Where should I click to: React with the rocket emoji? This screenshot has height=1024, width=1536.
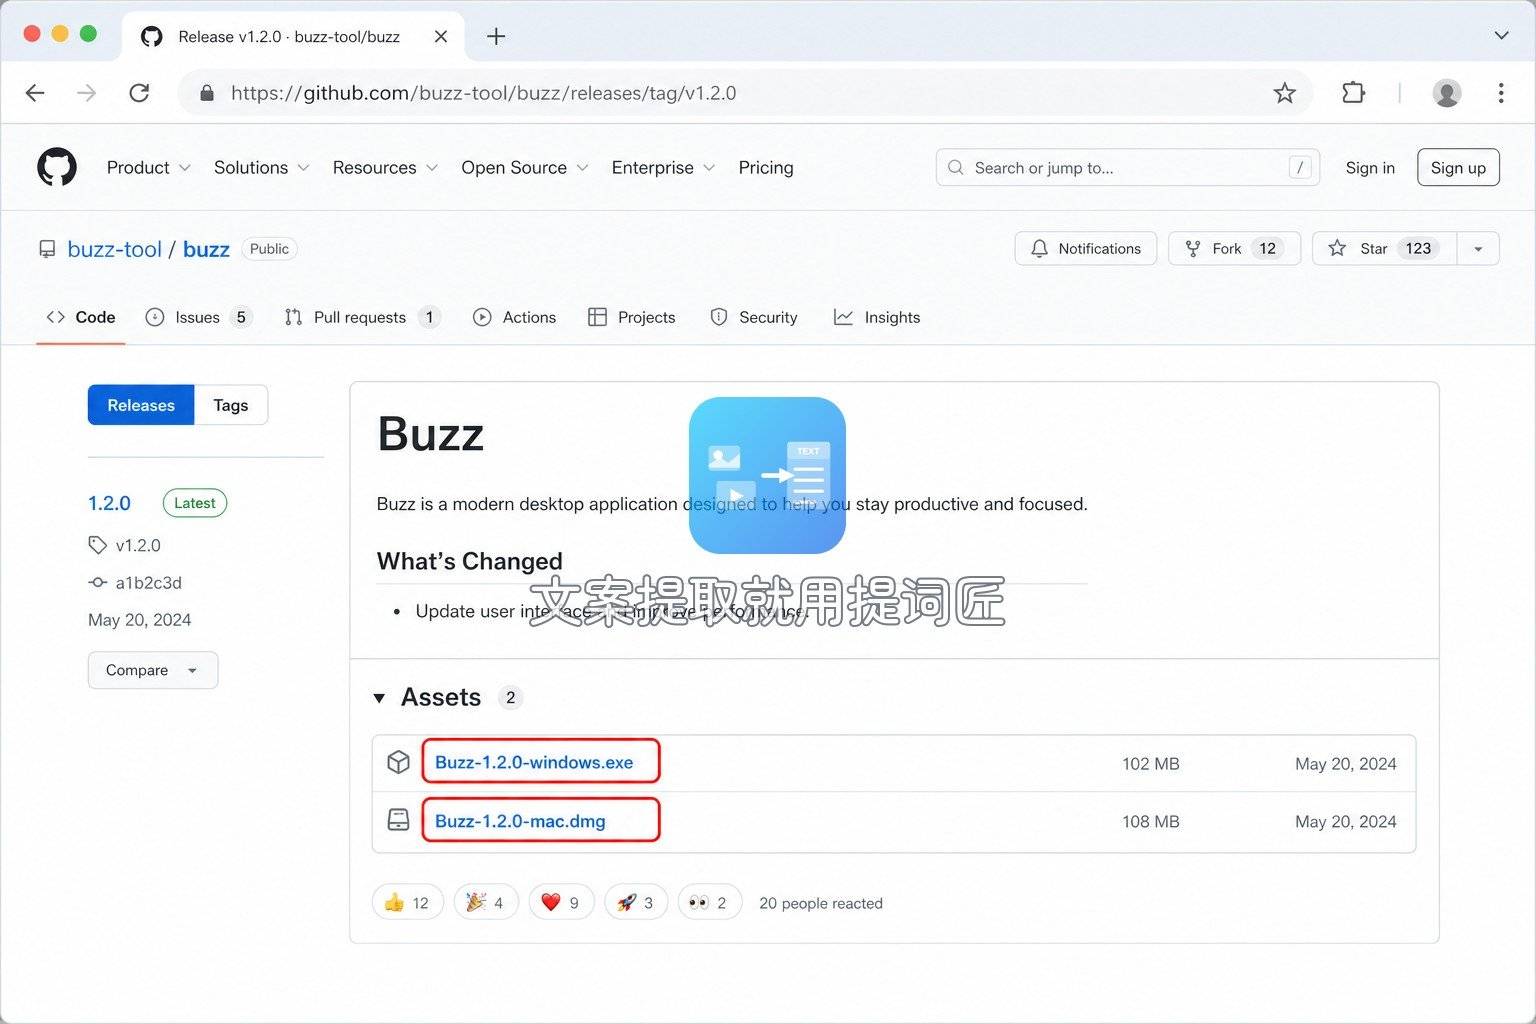636,902
